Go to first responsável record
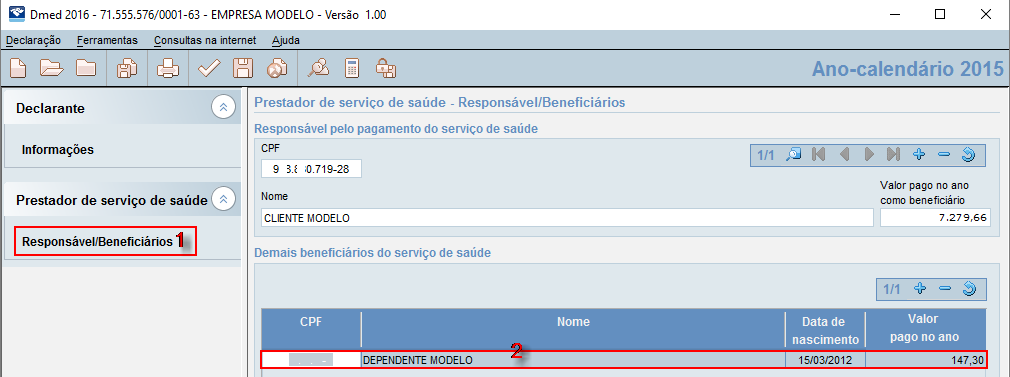Viewport: 1010px width, 377px height. click(x=819, y=155)
